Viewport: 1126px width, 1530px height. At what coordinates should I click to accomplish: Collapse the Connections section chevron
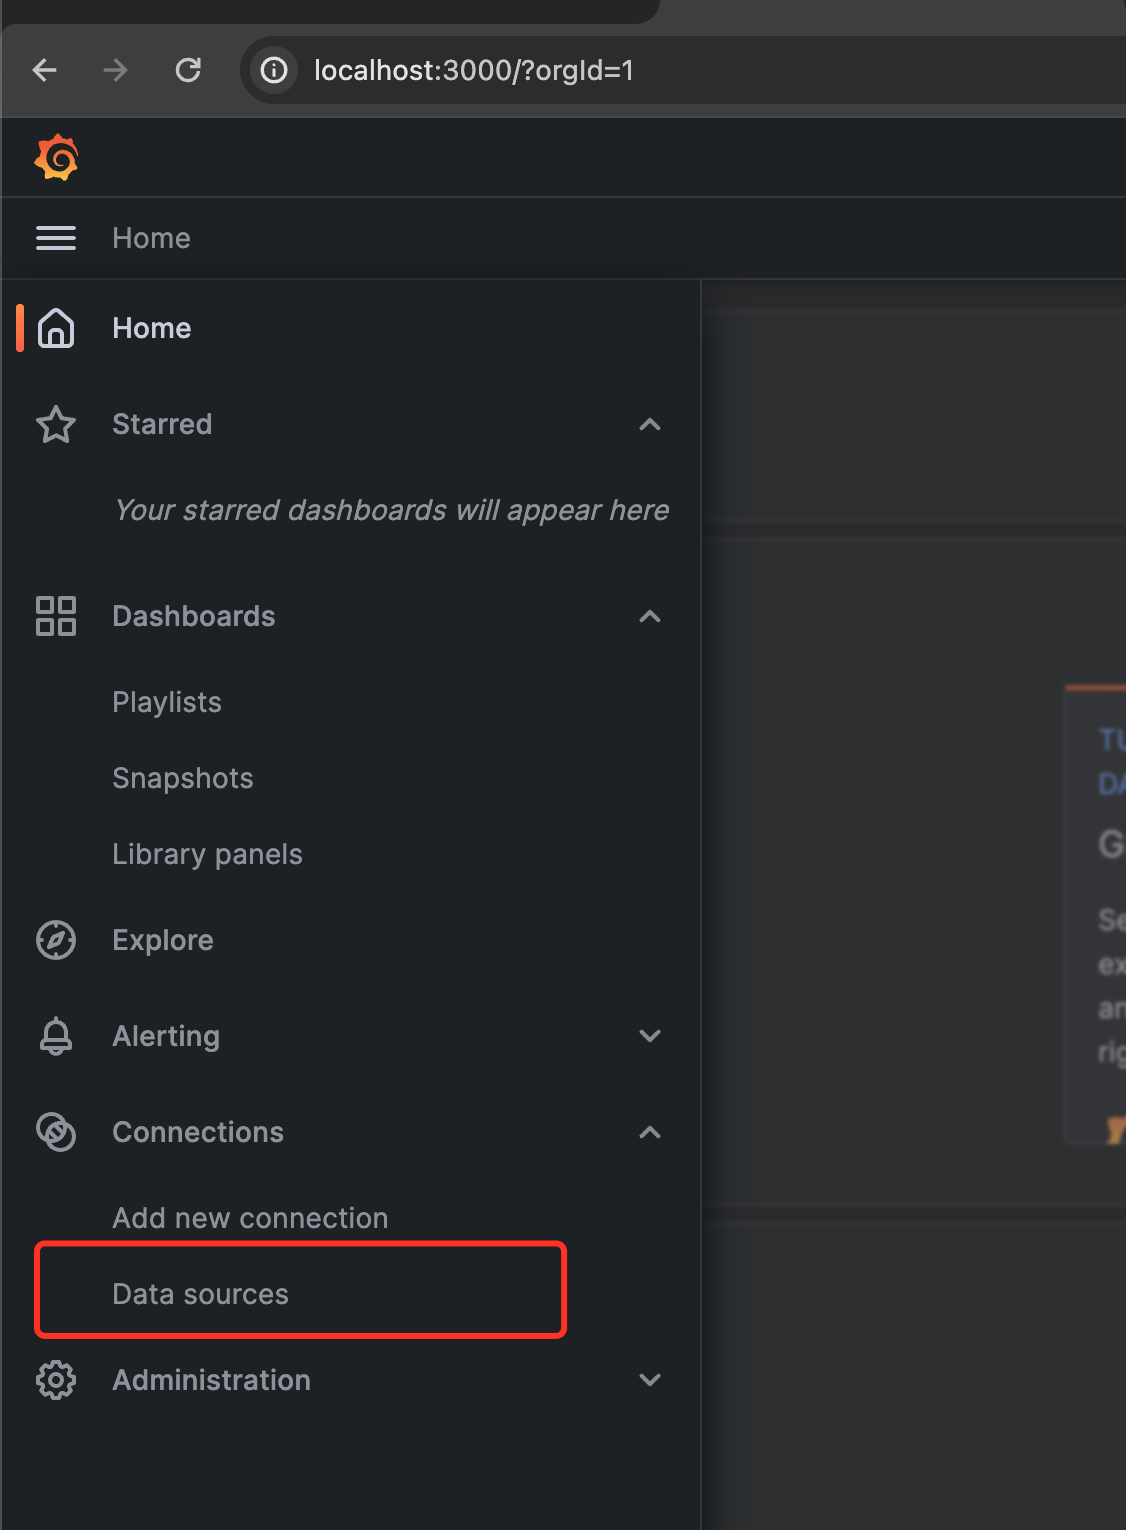click(650, 1132)
